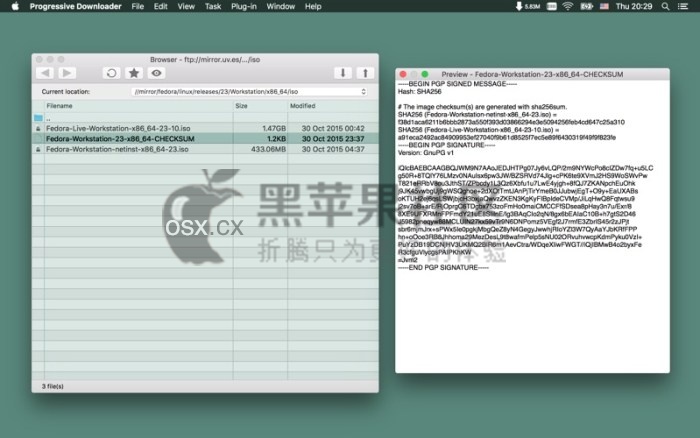700x438 pixels.
Task: Click the '3 file(s)' status text
Action: 53,386
